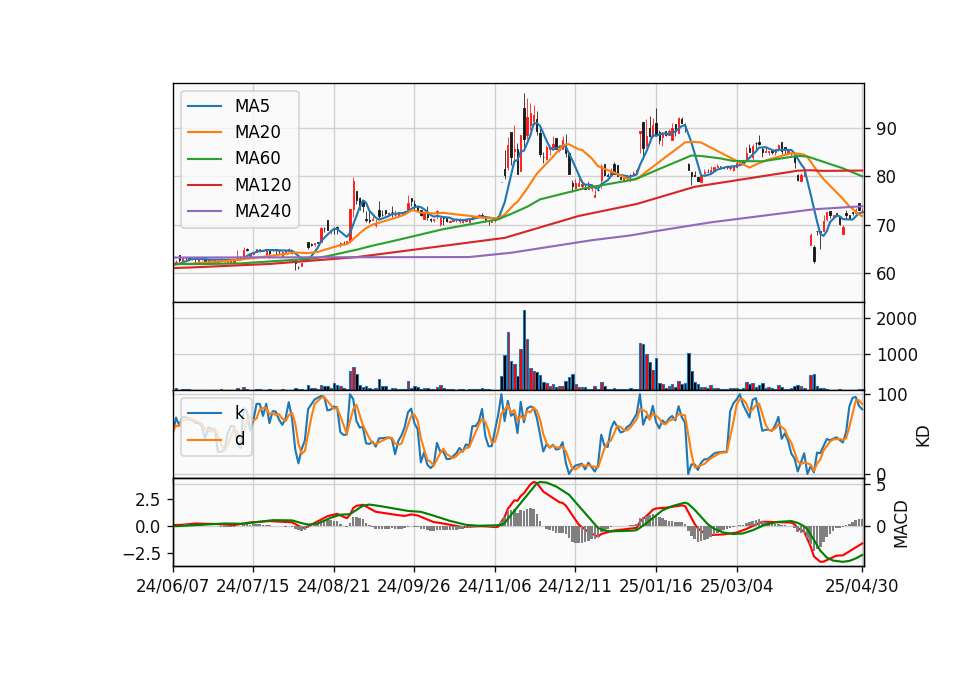Screen dimensions: 960x690
Task: Click the 24/07/15 date axis label
Action: pyautogui.click(x=252, y=586)
